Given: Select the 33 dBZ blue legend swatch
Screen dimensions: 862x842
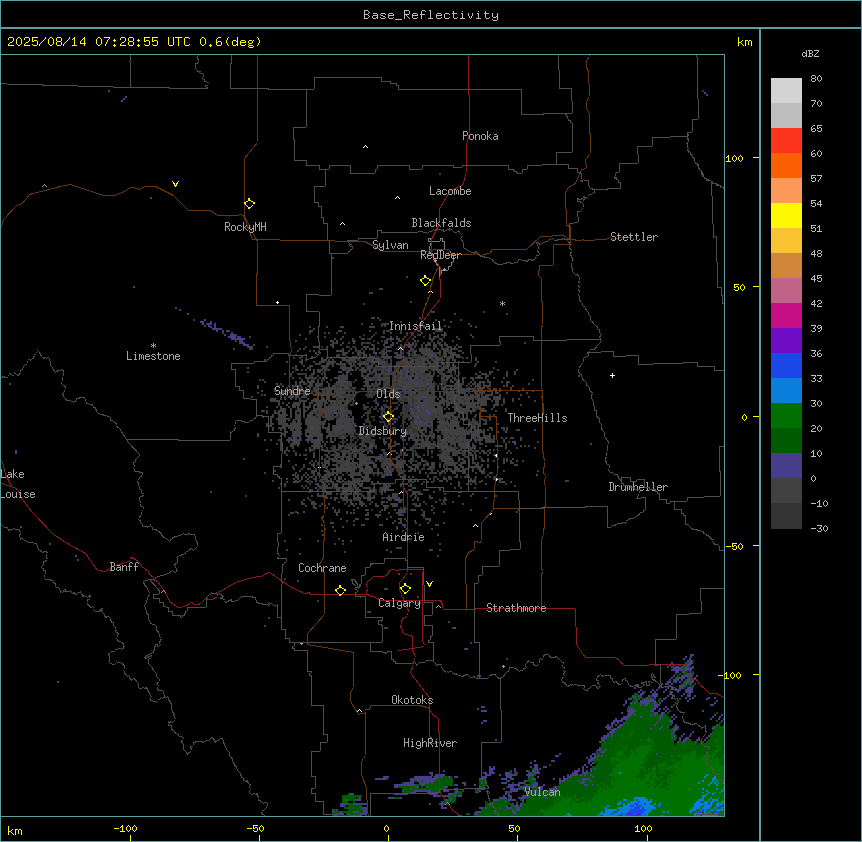Looking at the screenshot, I should 786,365.
